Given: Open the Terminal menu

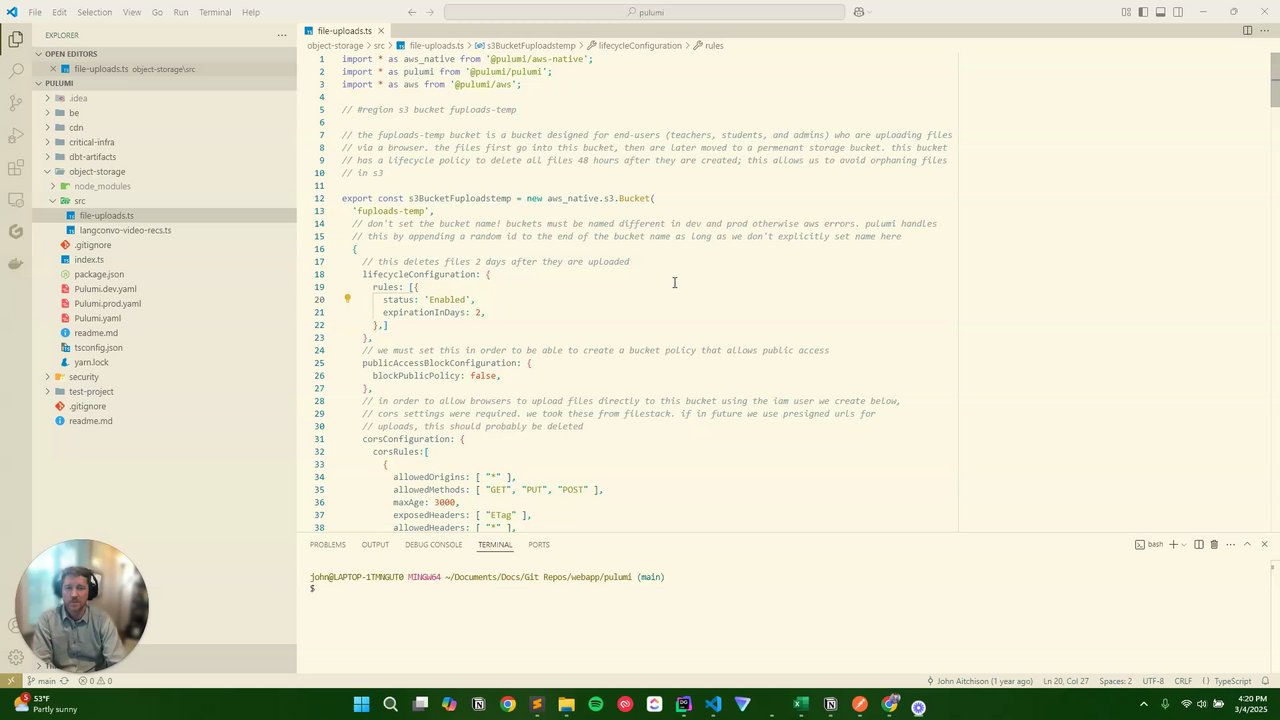Looking at the screenshot, I should pos(215,12).
